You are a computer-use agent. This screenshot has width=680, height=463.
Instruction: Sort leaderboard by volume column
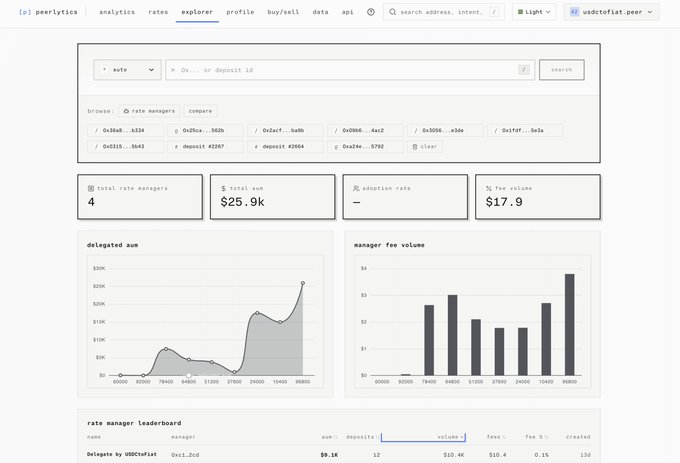pyautogui.click(x=450, y=437)
